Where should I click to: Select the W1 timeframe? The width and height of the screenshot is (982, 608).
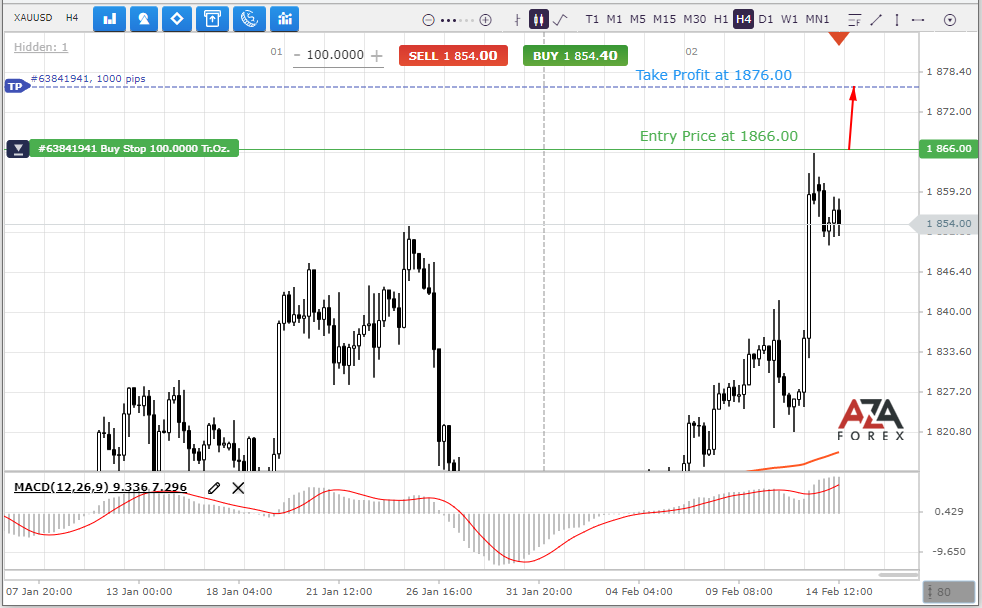[789, 19]
